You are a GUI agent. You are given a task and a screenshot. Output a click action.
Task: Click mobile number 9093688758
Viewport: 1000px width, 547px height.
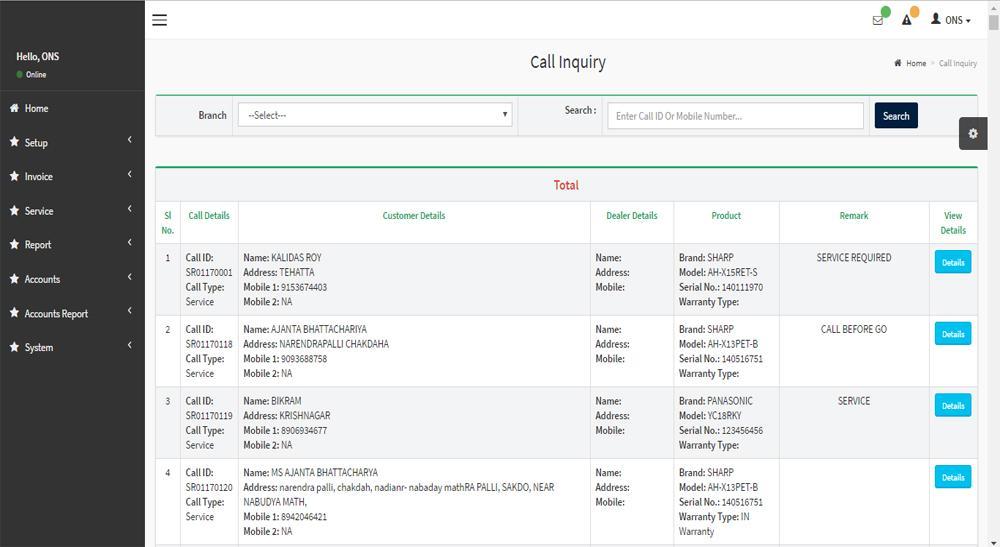coord(304,359)
